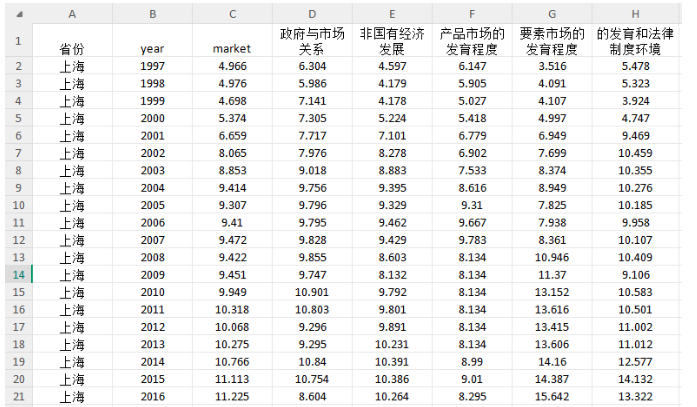
Task: Select the year cell 2016
Action: (152, 396)
